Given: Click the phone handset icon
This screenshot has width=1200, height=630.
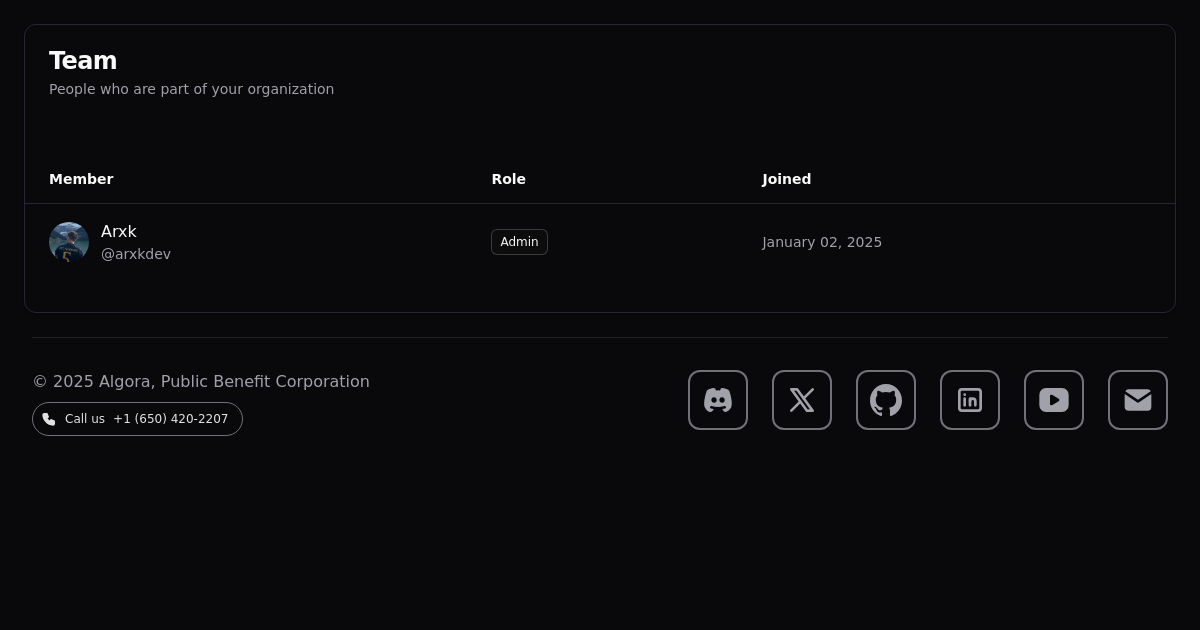Looking at the screenshot, I should (x=49, y=419).
